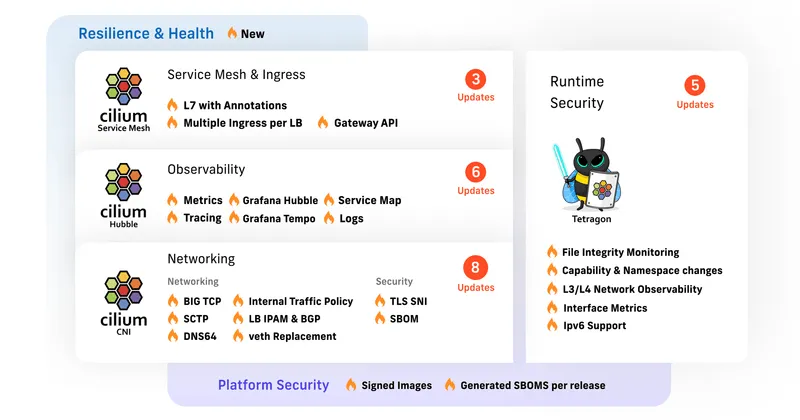
Task: Click flame icon next to Grafana Hubble
Action: pos(234,200)
